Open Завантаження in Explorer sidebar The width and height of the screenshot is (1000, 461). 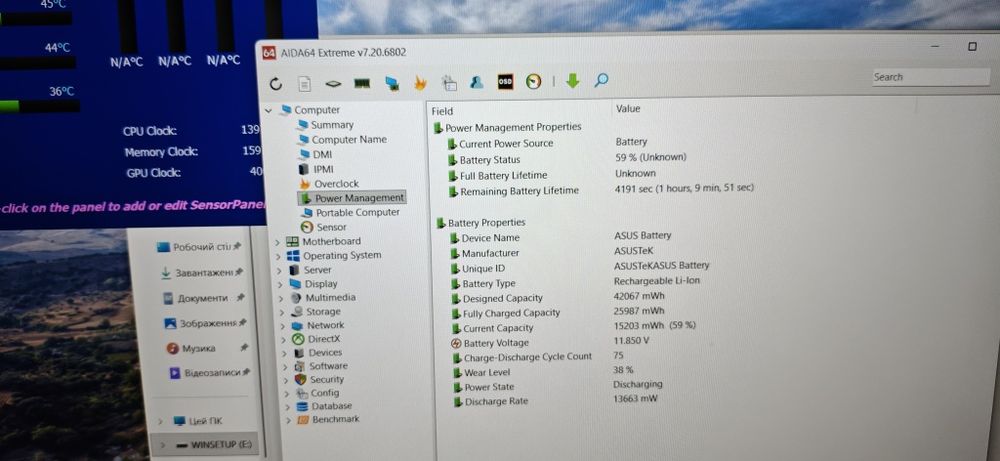tap(202, 273)
